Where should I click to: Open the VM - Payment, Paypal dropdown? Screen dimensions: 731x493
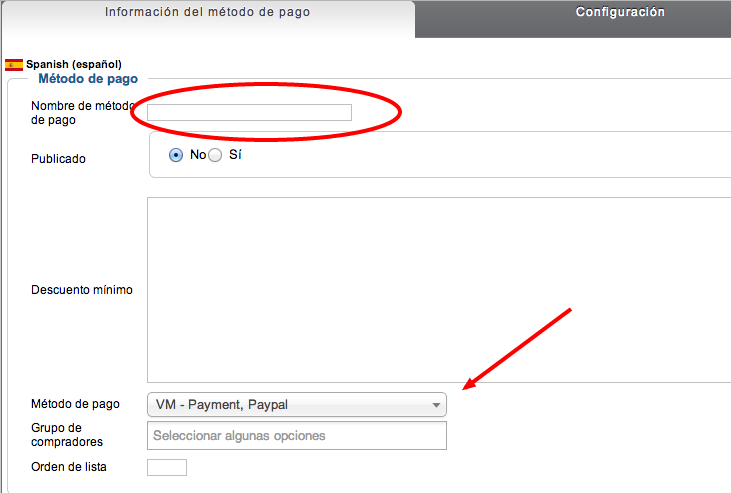coord(297,404)
